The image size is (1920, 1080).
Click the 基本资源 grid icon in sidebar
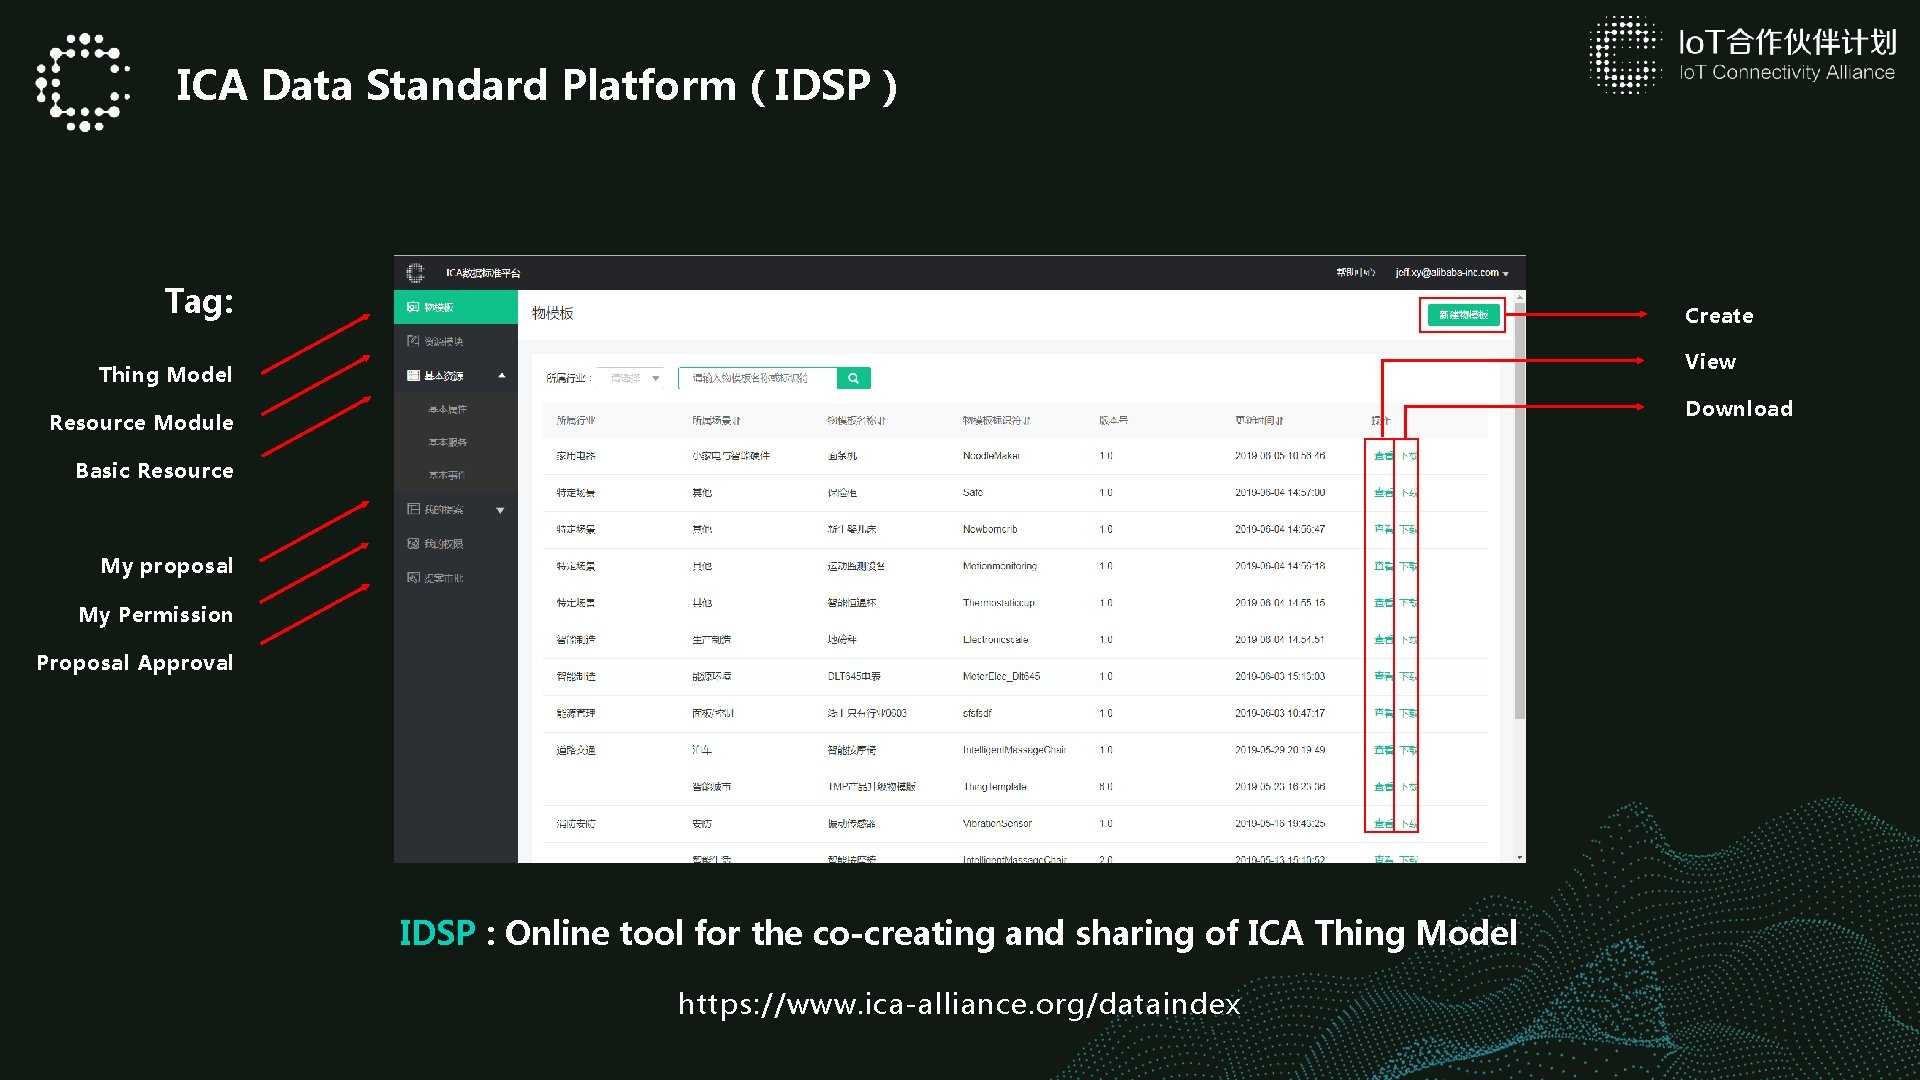[x=413, y=376]
